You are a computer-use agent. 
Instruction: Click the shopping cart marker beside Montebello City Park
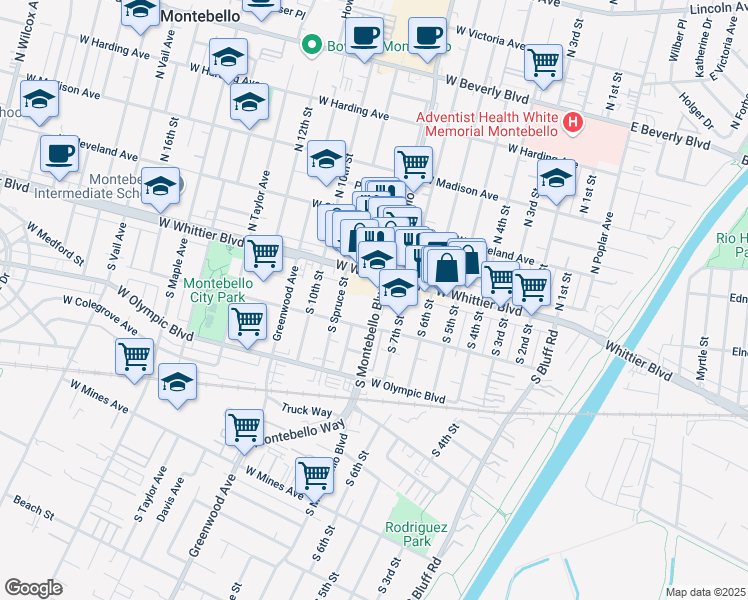coord(248,325)
